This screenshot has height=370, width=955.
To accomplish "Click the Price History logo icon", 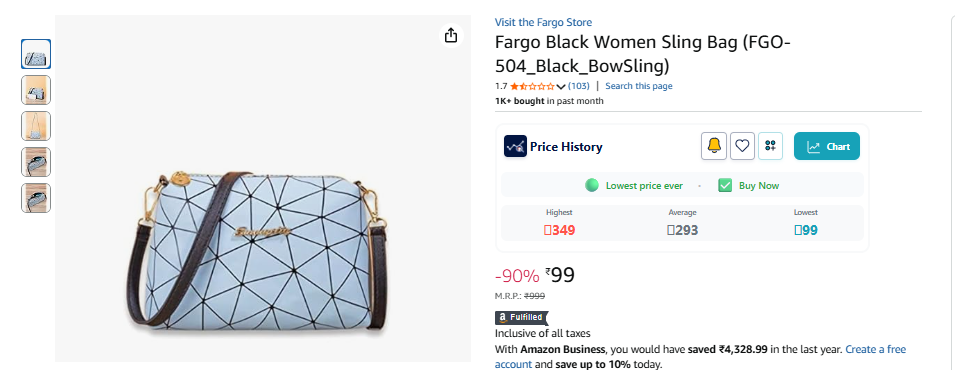I will 515,146.
